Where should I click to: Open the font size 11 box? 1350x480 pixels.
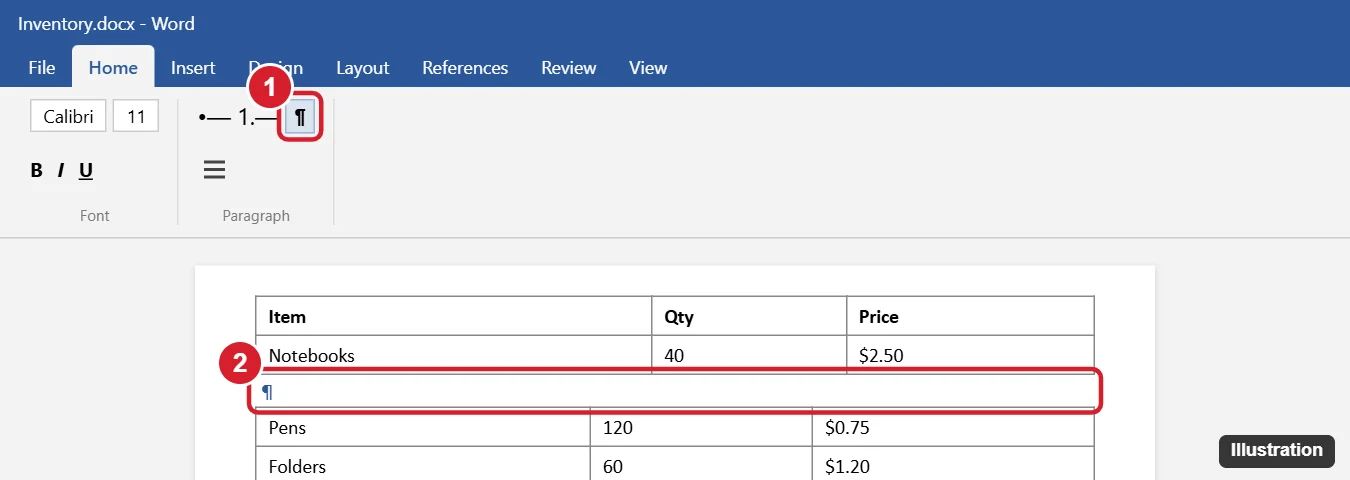(x=136, y=116)
